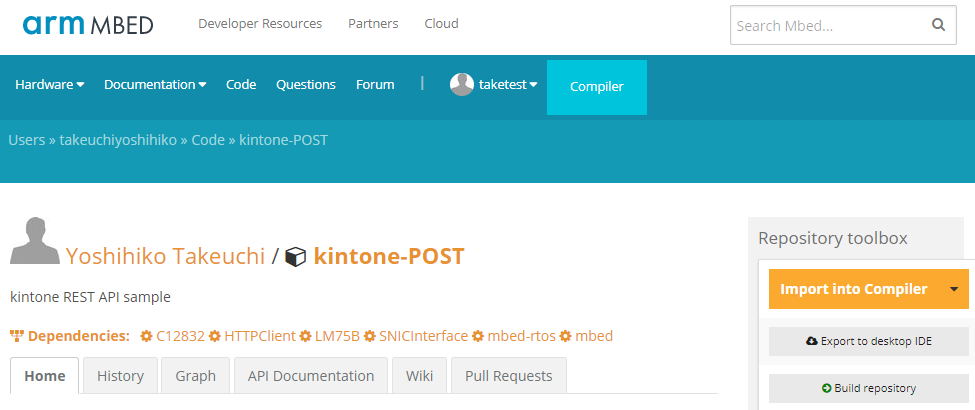This screenshot has width=975, height=410.
Task: Switch to the Pull Requests tab
Action: pos(509,376)
